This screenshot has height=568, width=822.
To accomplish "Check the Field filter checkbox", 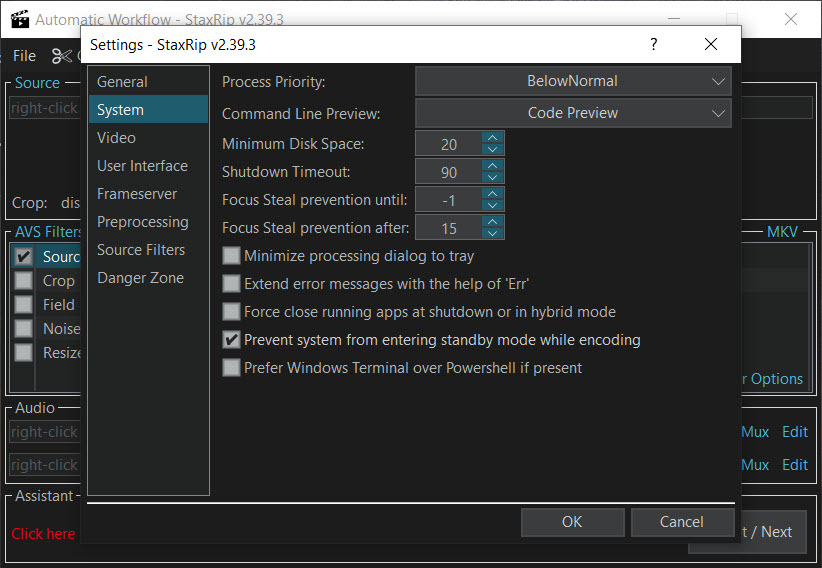I will [23, 305].
